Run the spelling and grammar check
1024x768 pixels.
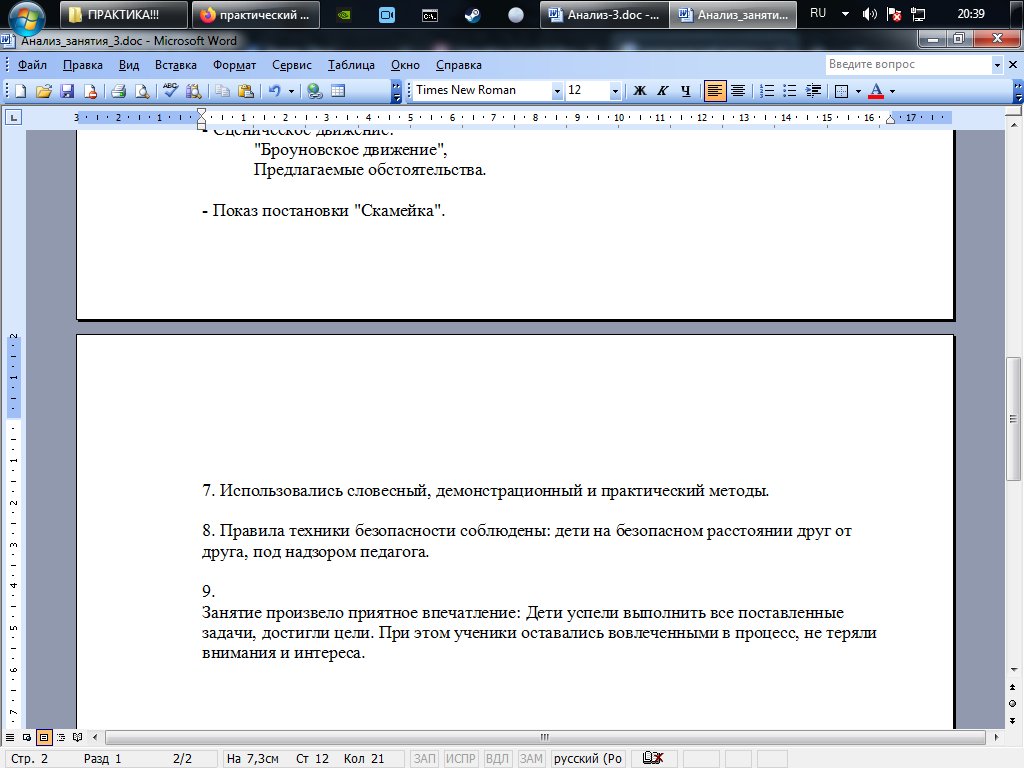click(x=170, y=91)
